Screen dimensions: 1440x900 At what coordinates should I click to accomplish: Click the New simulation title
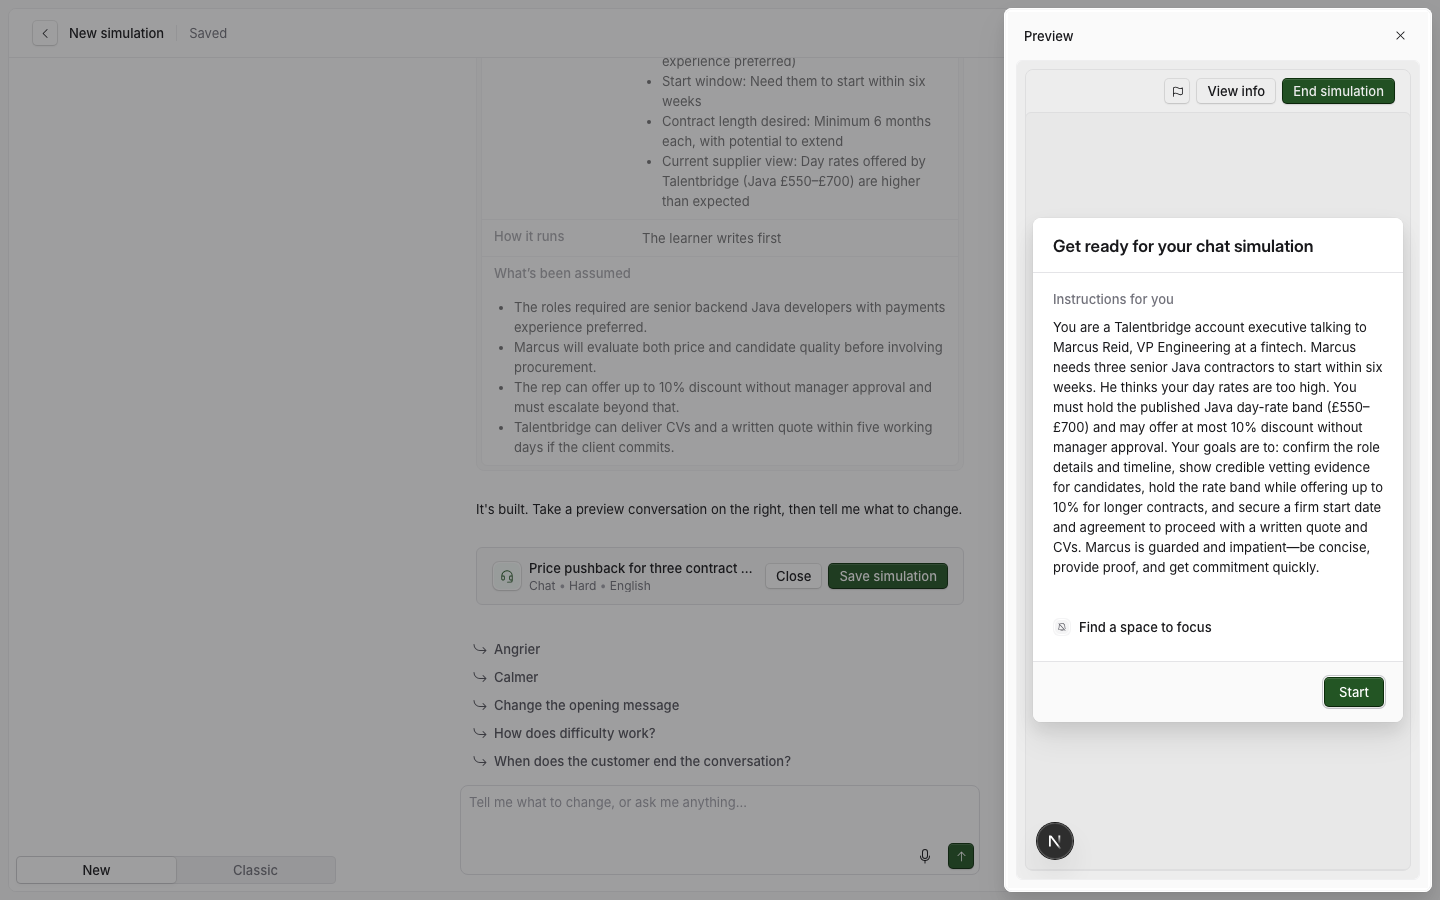click(116, 33)
